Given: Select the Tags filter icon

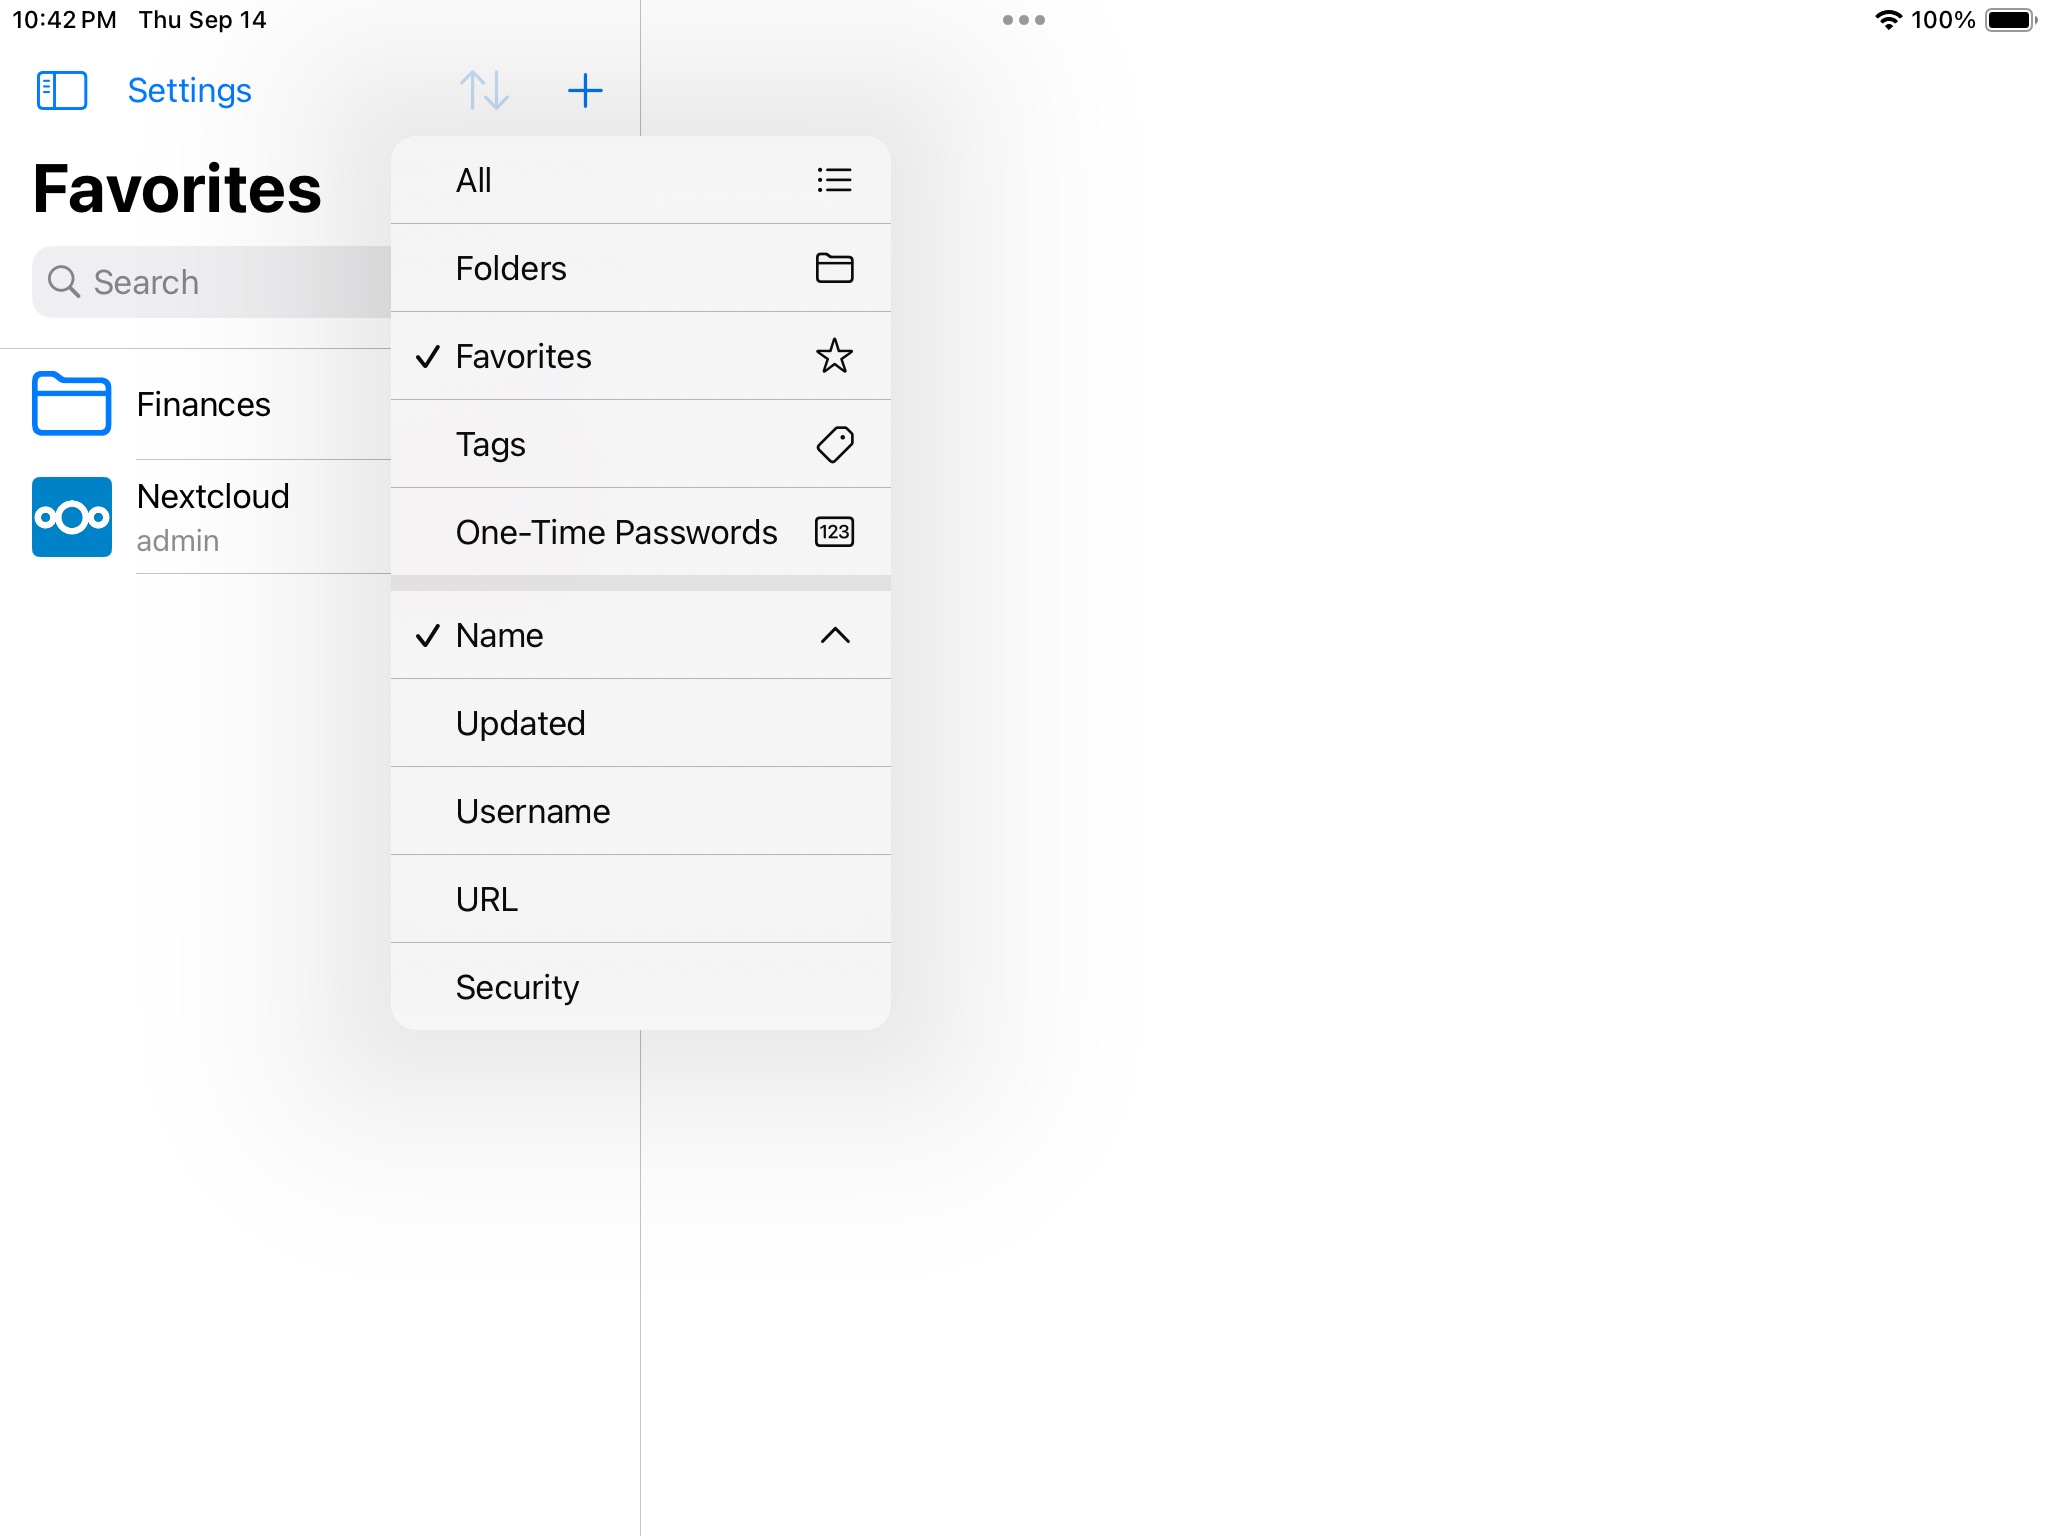Looking at the screenshot, I should point(835,444).
